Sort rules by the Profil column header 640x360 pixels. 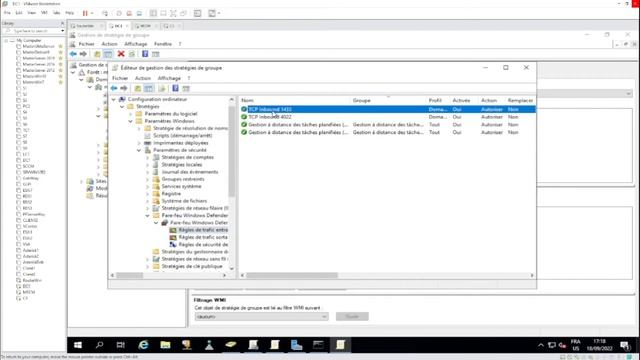tap(435, 100)
